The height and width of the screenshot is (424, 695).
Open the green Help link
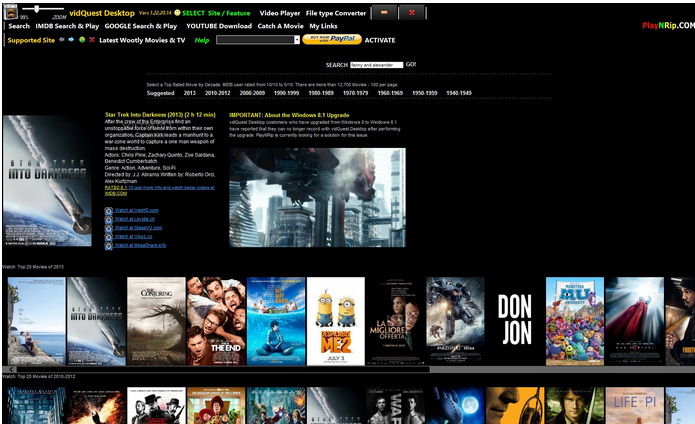point(202,40)
